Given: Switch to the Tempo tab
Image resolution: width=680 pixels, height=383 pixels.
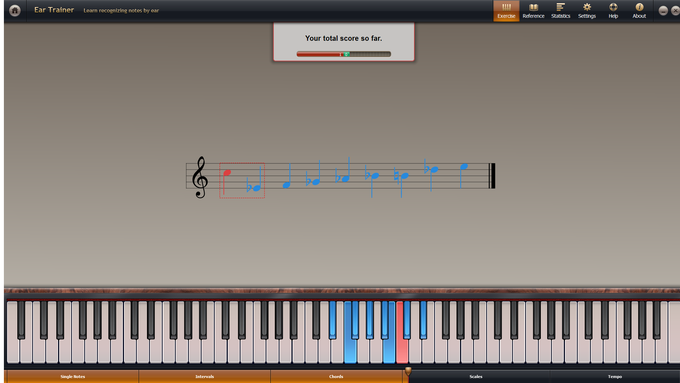Looking at the screenshot, I should click(x=615, y=376).
